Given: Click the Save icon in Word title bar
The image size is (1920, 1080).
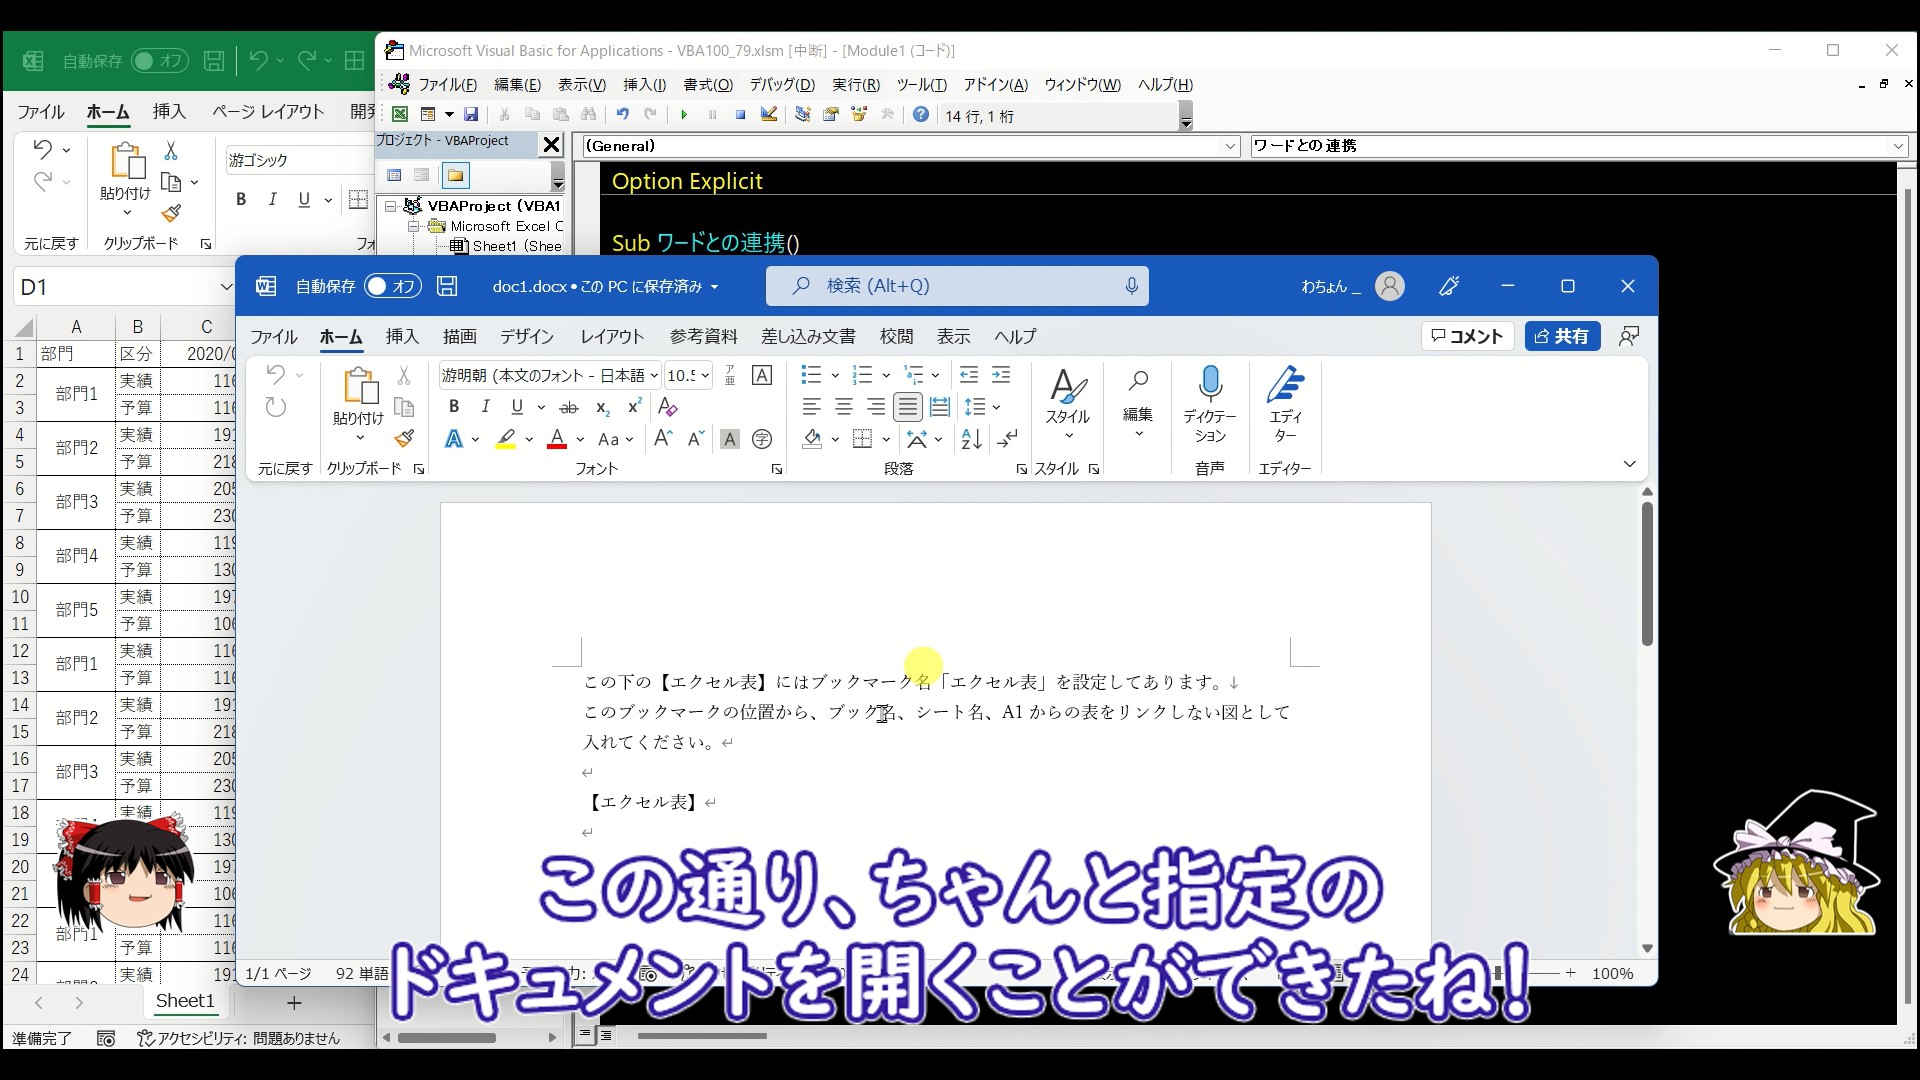Looking at the screenshot, I should click(x=447, y=286).
